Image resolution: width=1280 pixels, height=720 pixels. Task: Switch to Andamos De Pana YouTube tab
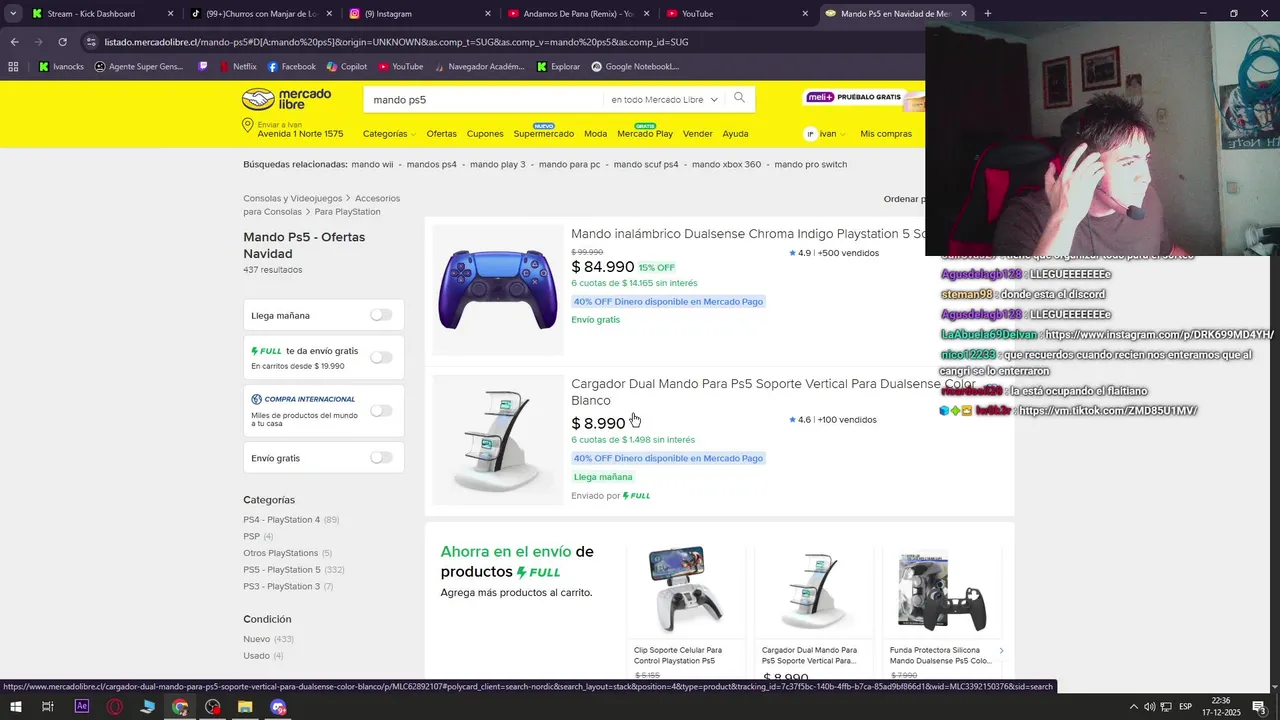578,14
